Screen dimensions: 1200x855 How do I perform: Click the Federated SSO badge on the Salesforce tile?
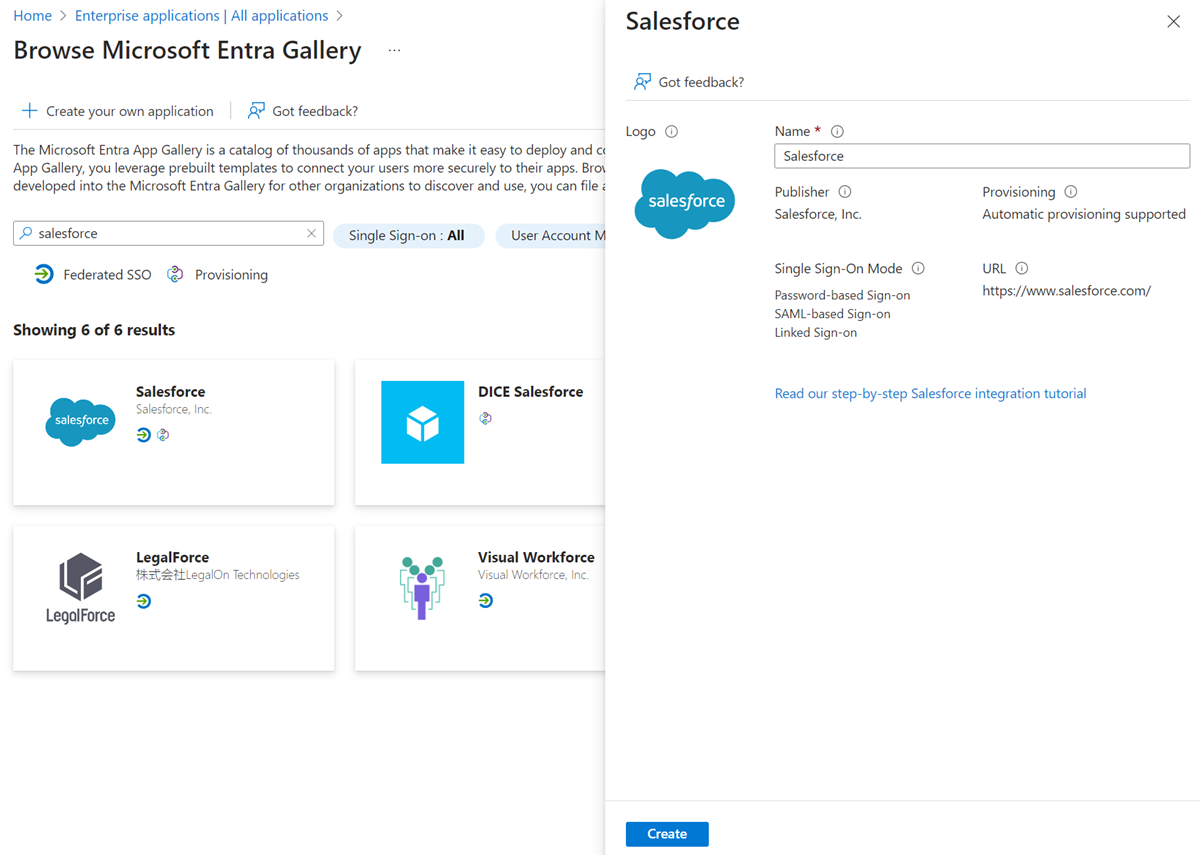click(x=145, y=435)
